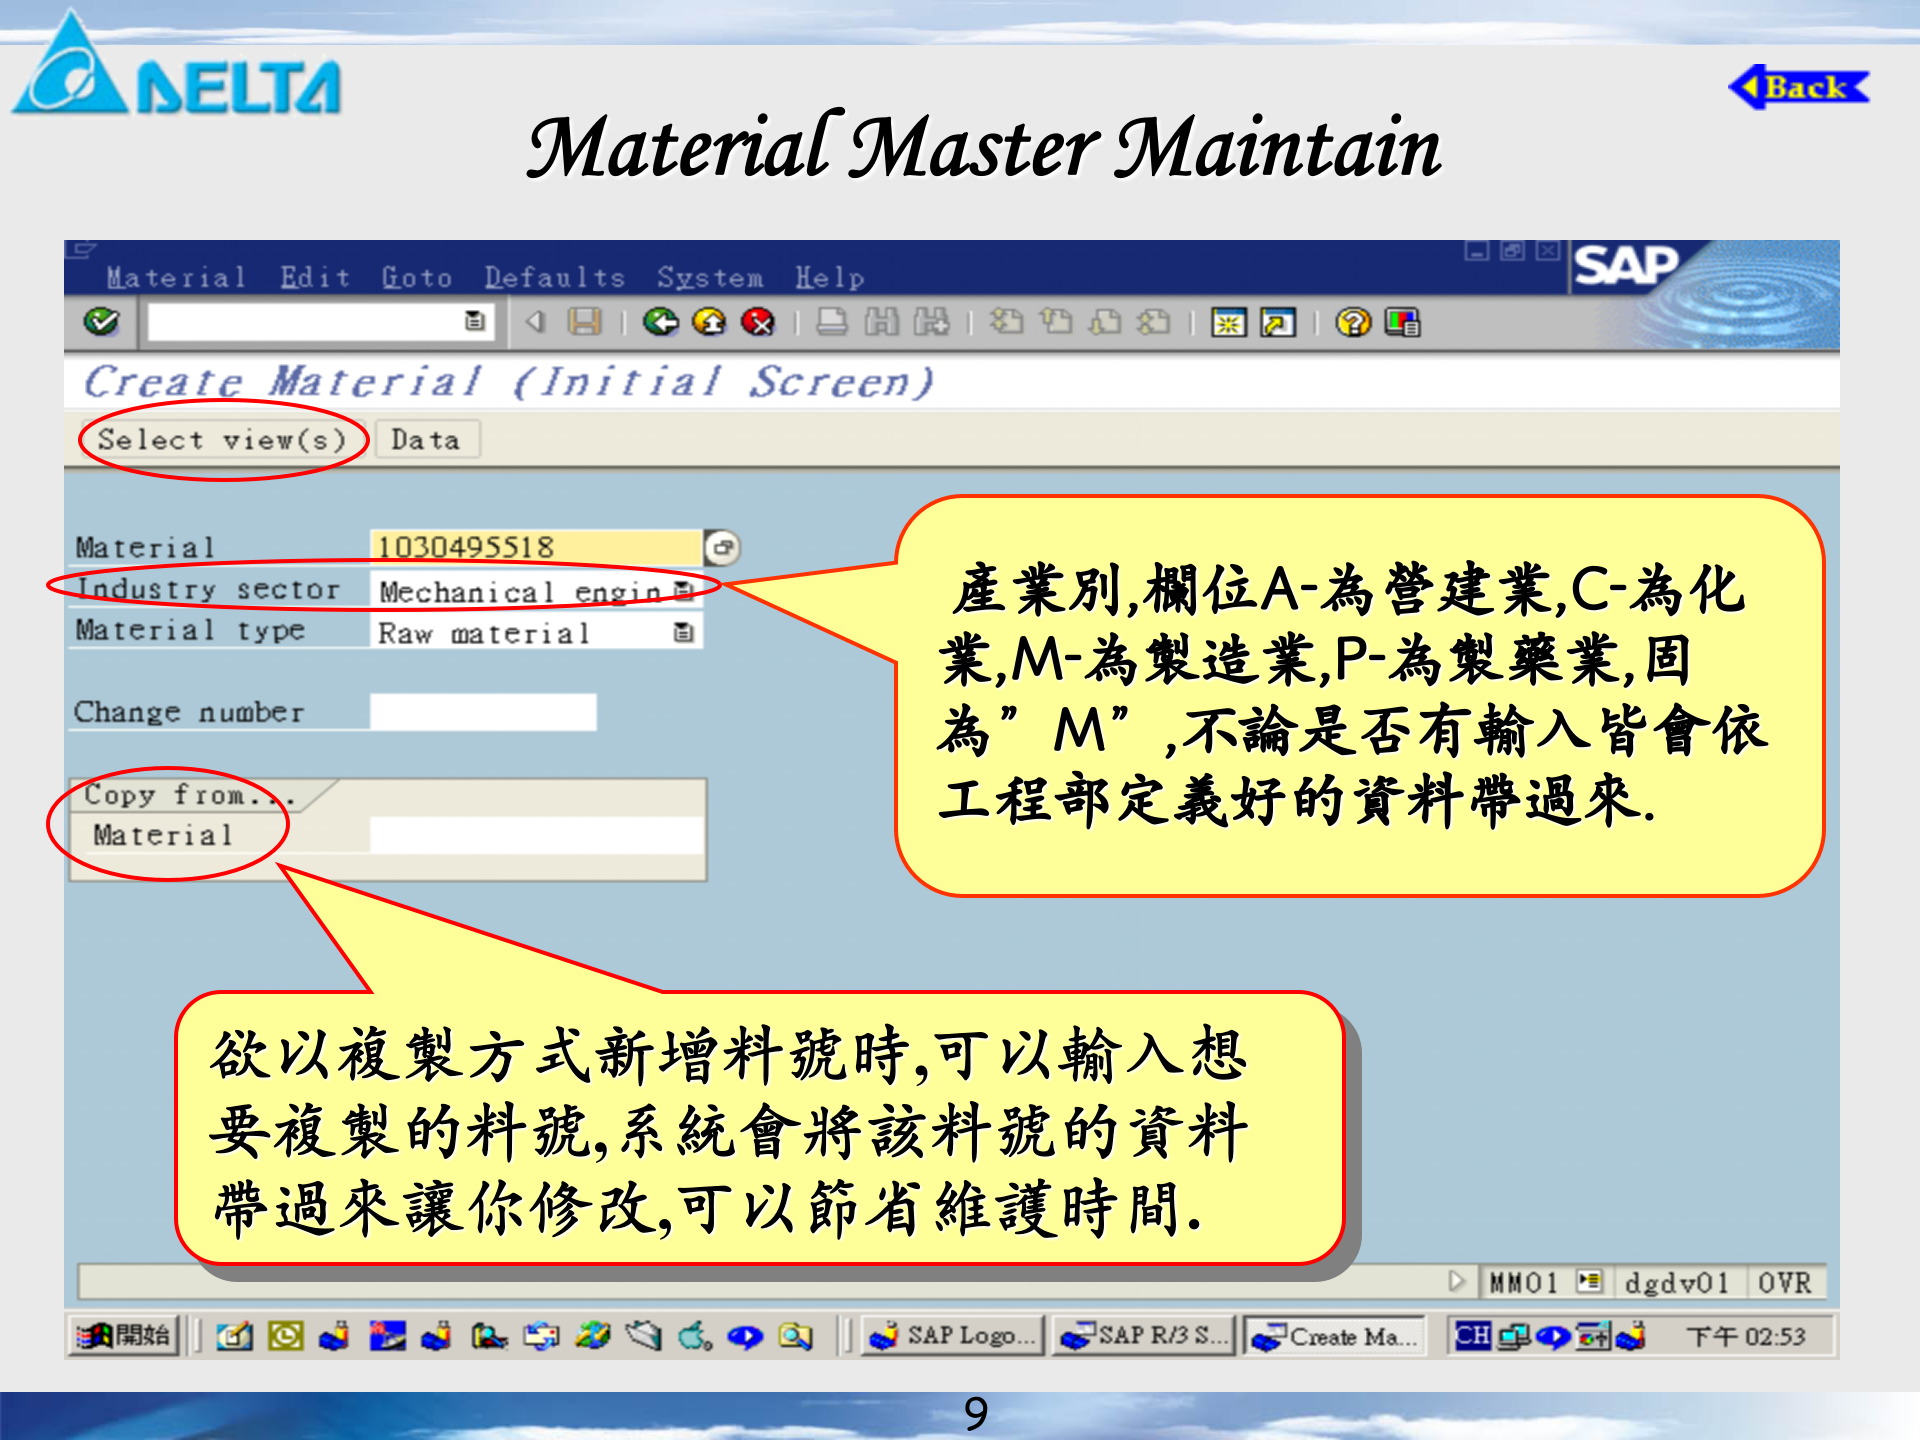Click the Select view(s) button

click(222, 440)
